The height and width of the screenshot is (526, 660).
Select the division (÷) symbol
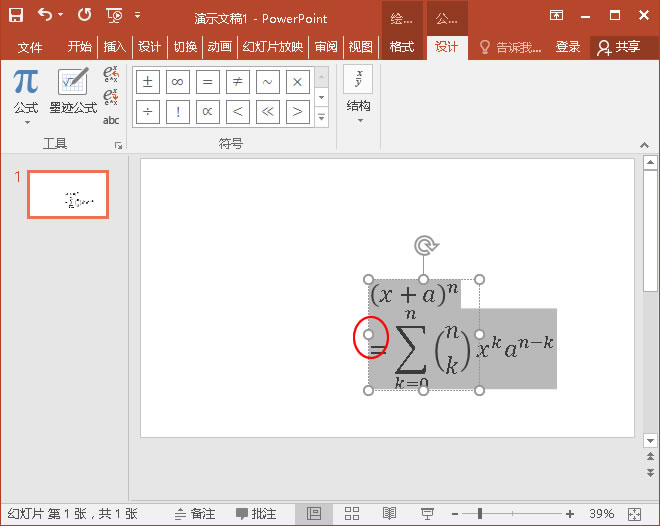point(148,112)
